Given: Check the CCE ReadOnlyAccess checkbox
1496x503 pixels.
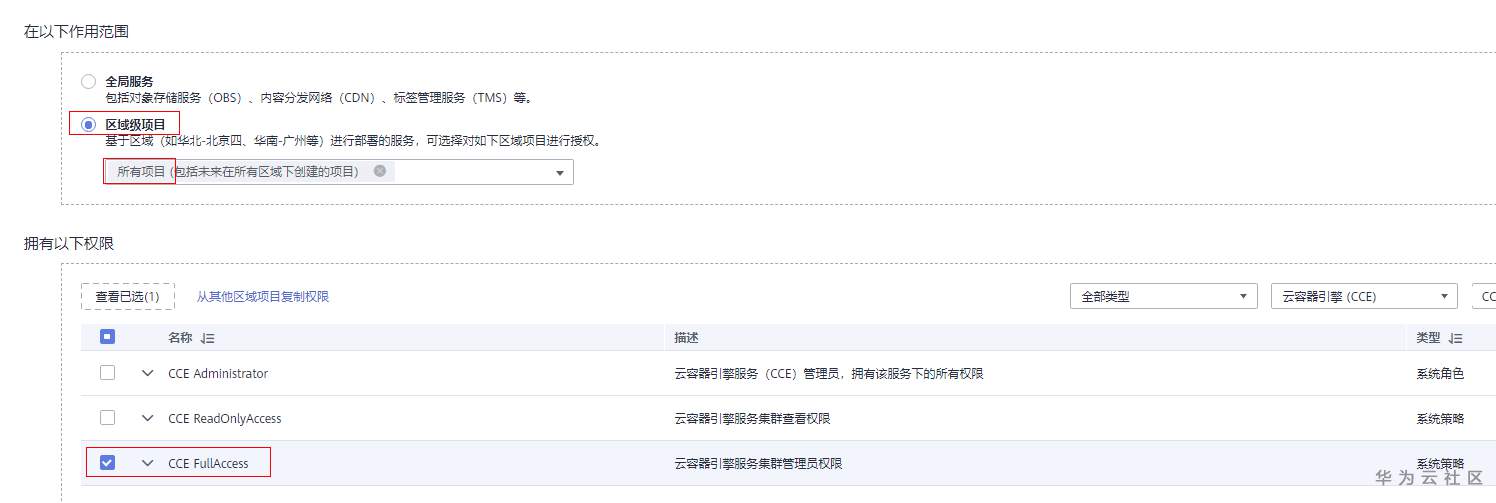Looking at the screenshot, I should 108,417.
